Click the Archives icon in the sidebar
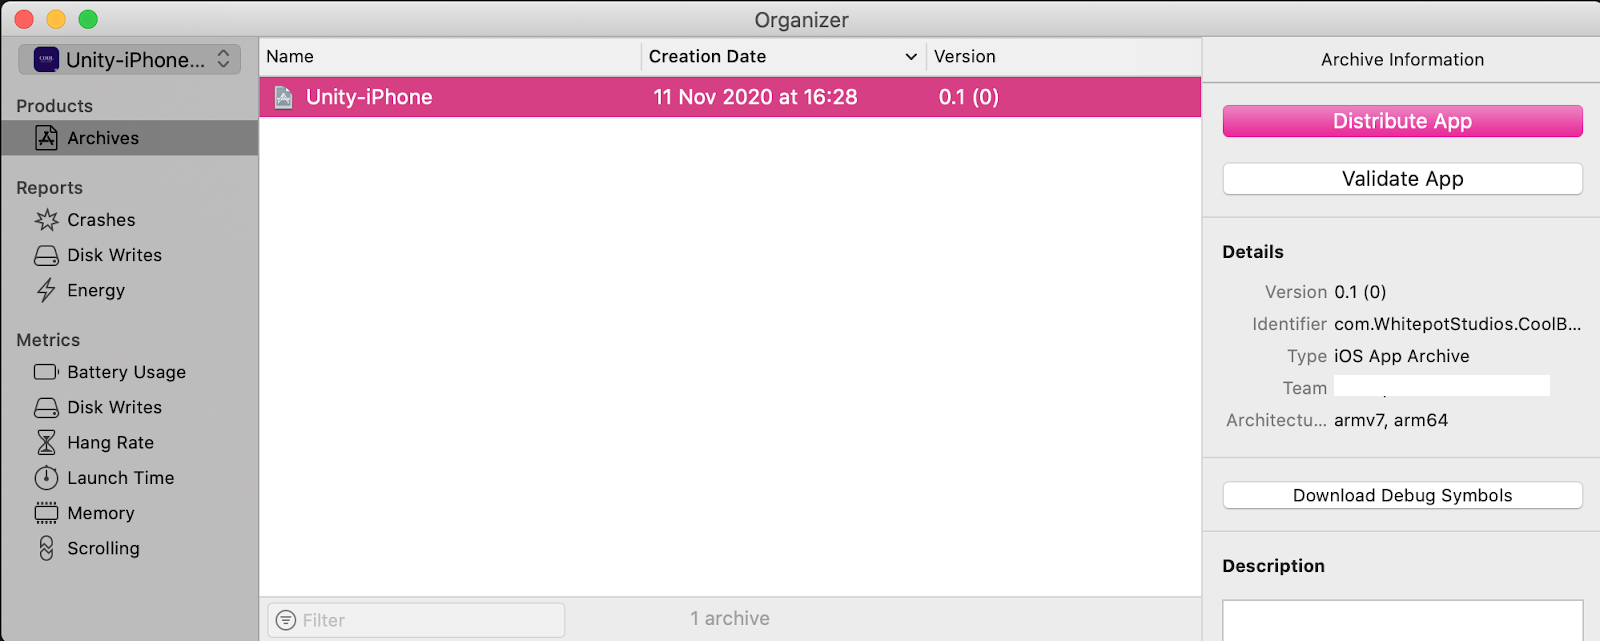Viewport: 1600px width, 641px height. pos(47,138)
